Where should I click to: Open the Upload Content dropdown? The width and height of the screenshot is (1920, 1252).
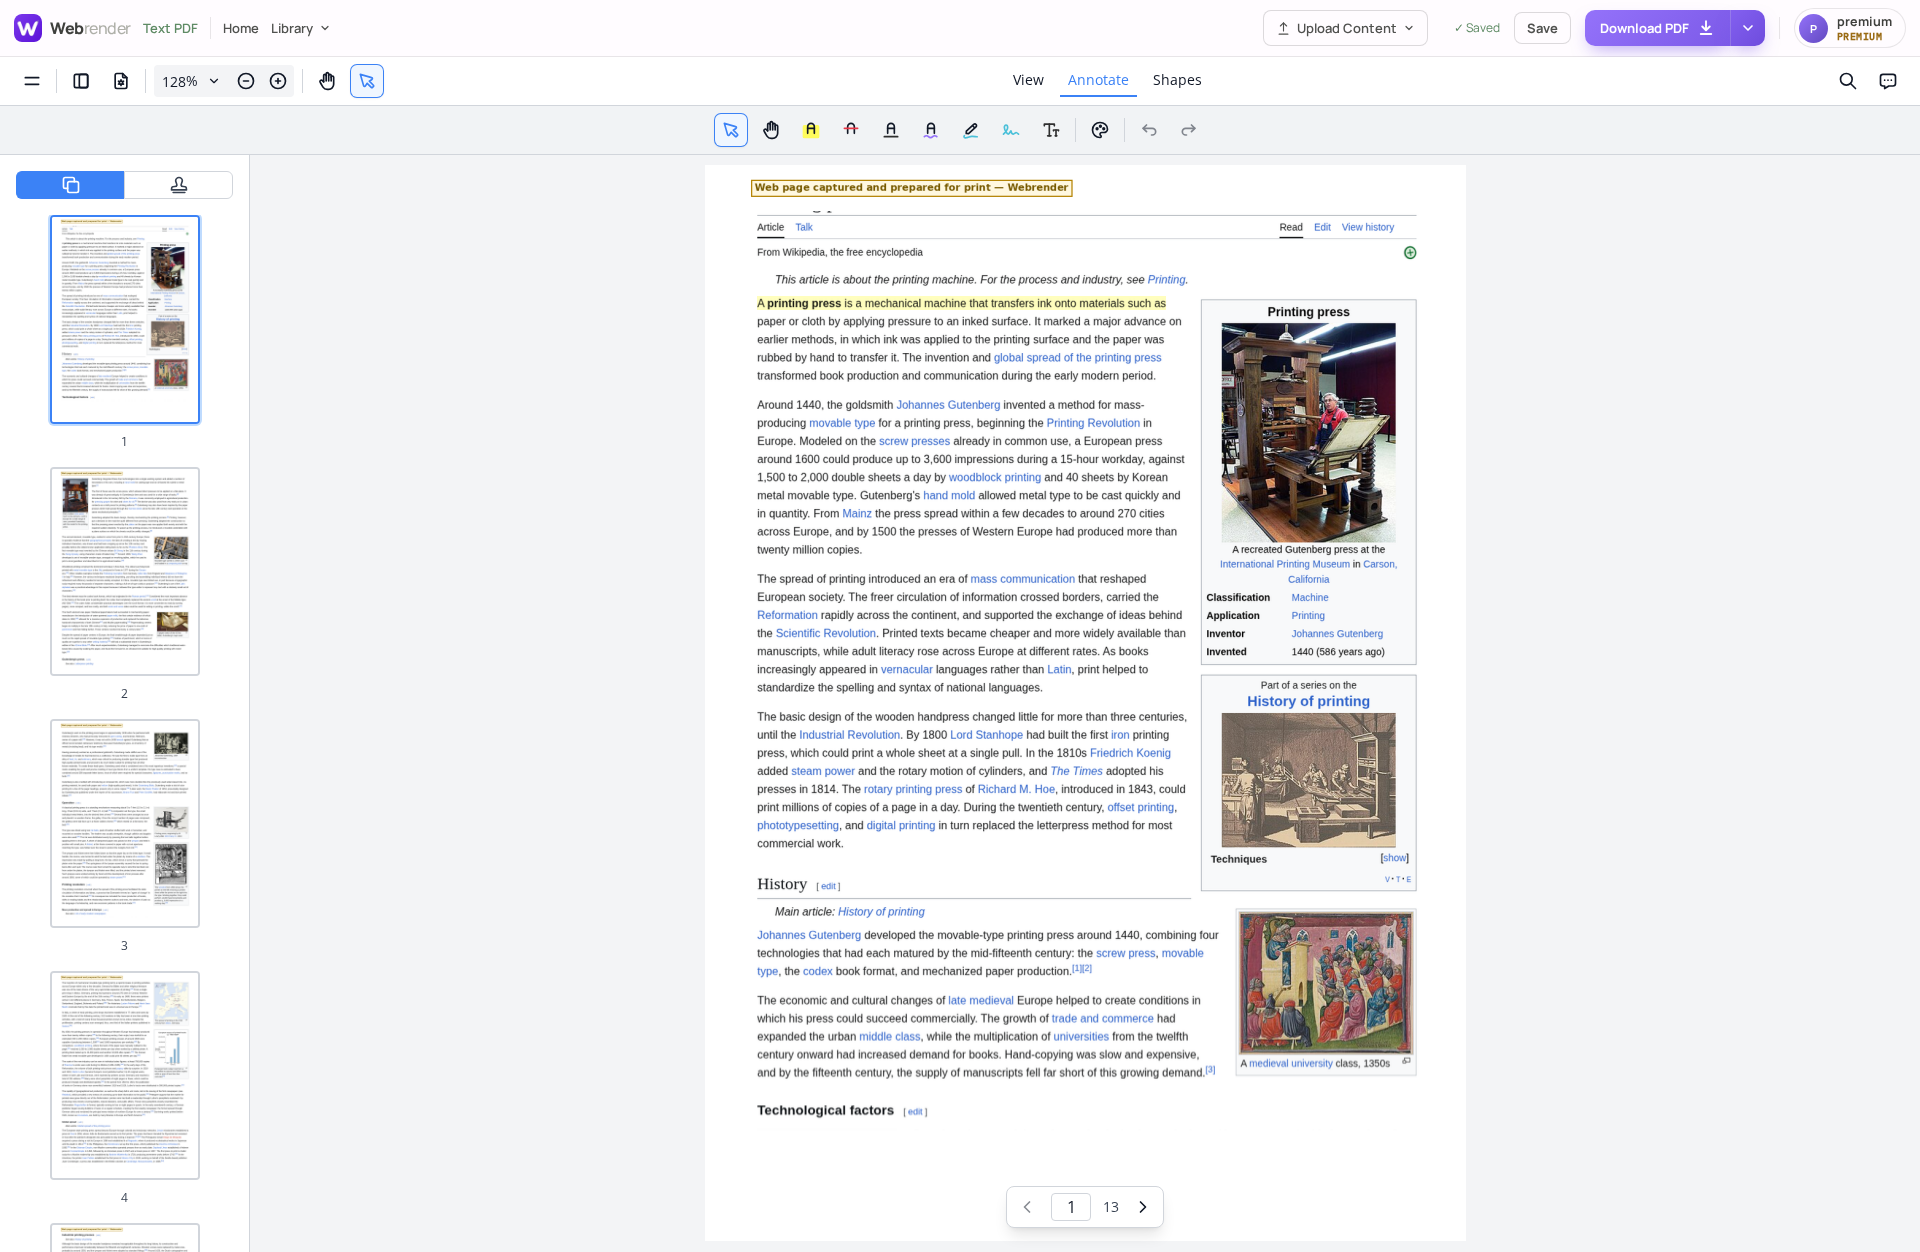[x=1345, y=28]
